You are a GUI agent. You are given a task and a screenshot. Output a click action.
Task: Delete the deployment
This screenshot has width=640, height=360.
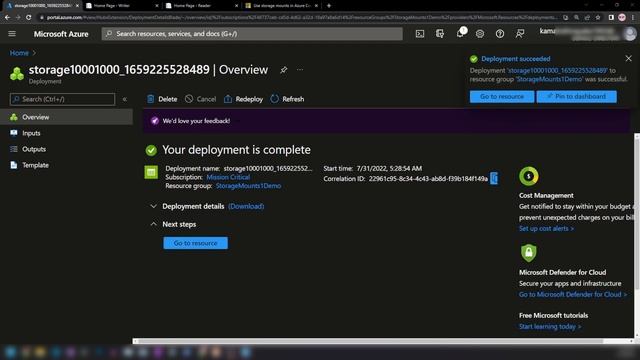pos(162,99)
